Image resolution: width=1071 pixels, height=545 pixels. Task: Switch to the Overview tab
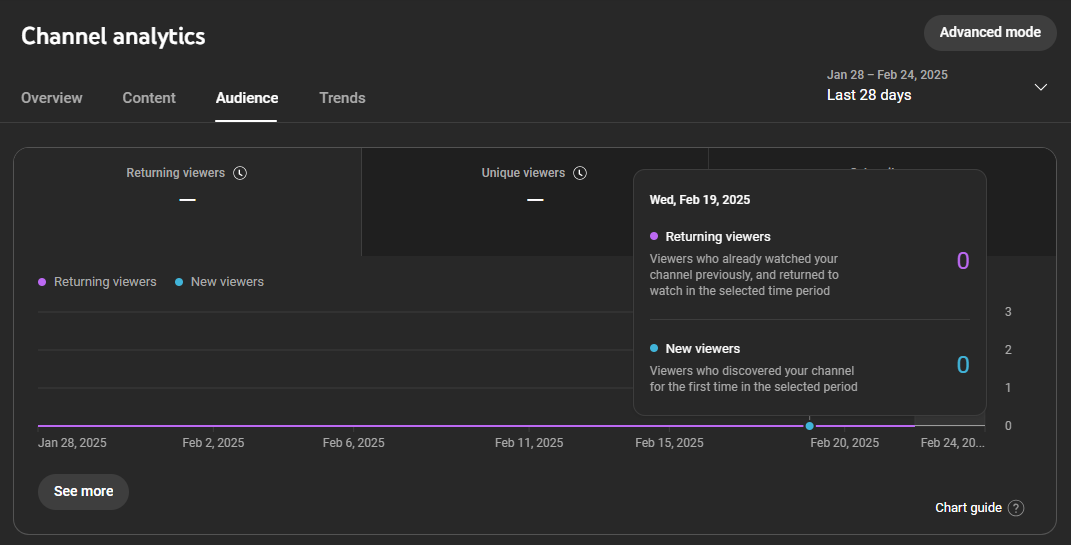(x=52, y=98)
